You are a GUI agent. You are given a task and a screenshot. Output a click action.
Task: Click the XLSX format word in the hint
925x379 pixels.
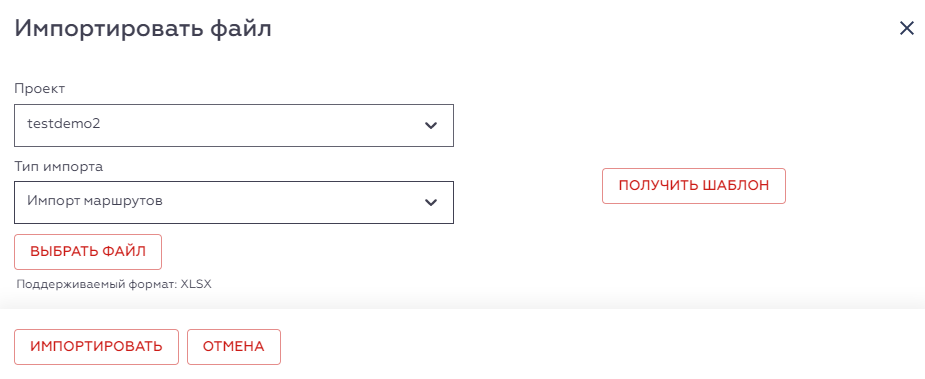[196, 284]
